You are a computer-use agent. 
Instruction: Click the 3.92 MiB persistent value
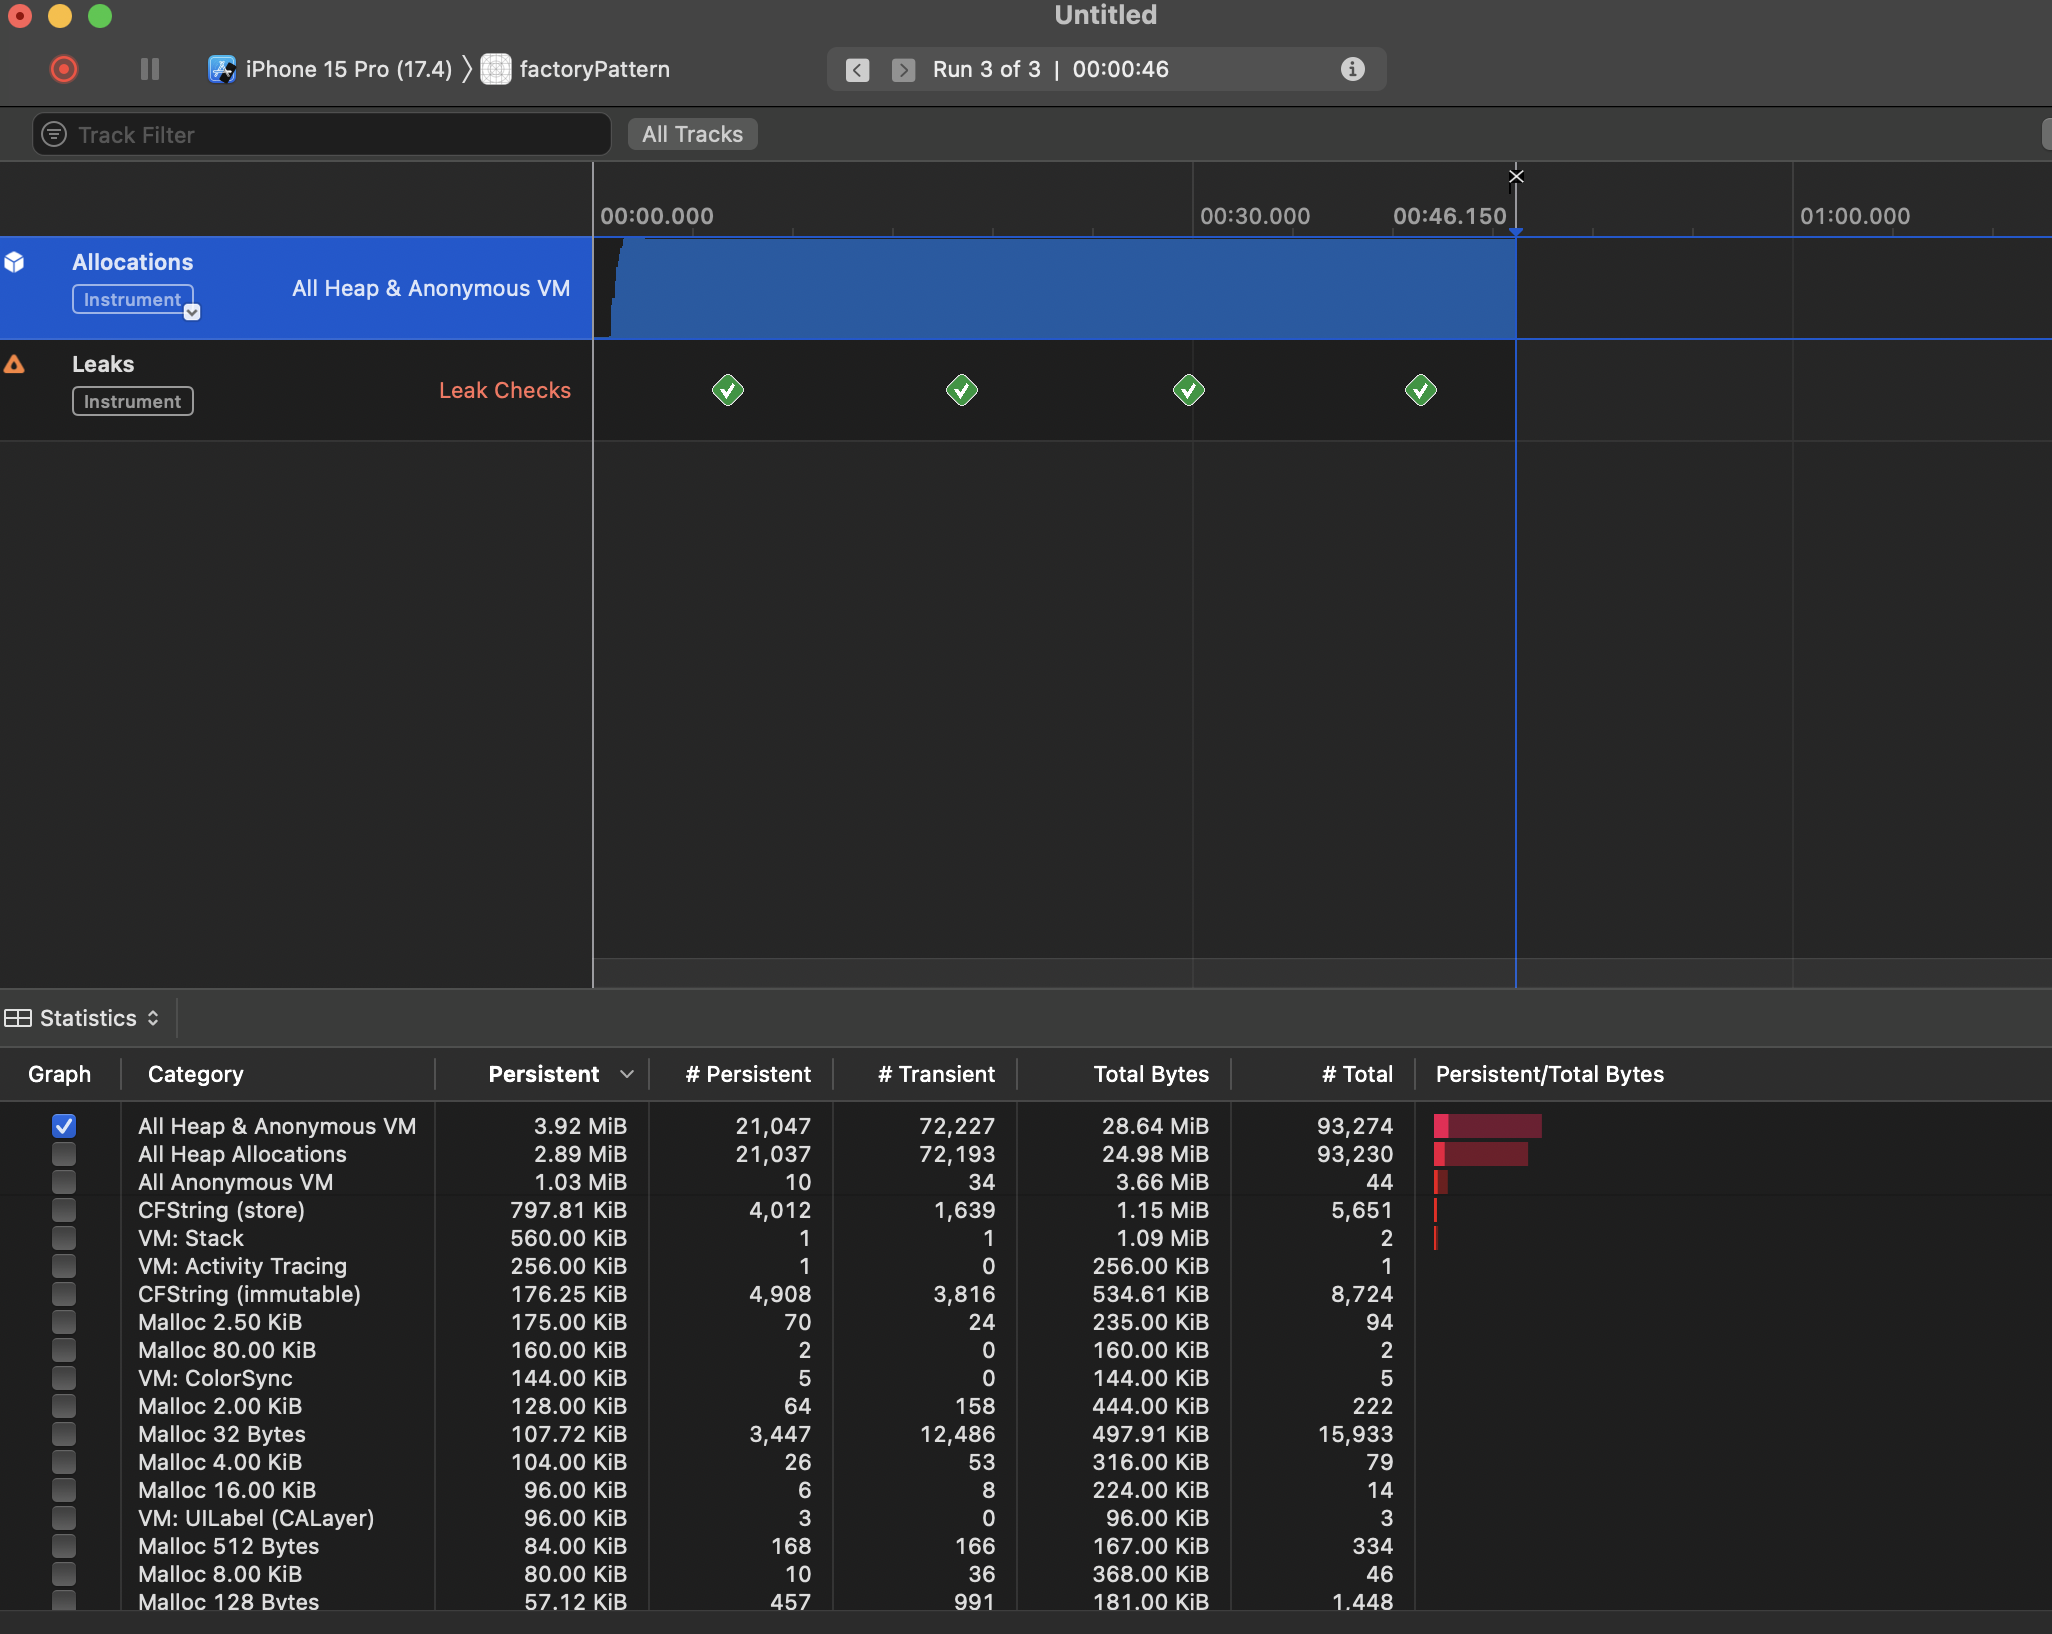580,1126
